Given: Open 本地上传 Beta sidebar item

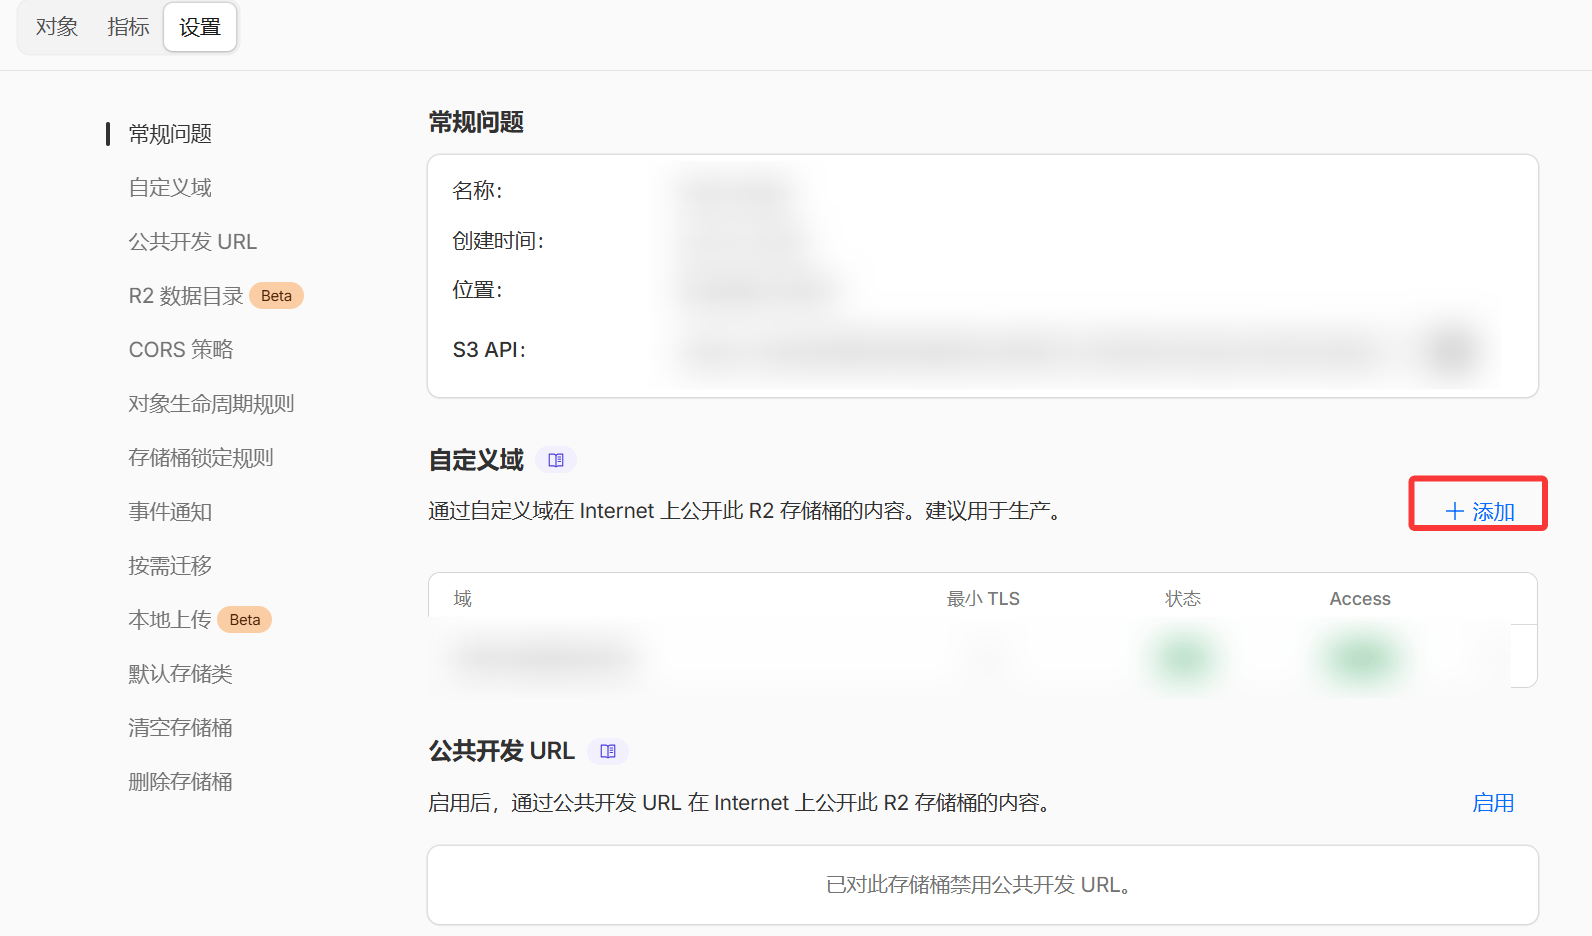Looking at the screenshot, I should pos(170,620).
